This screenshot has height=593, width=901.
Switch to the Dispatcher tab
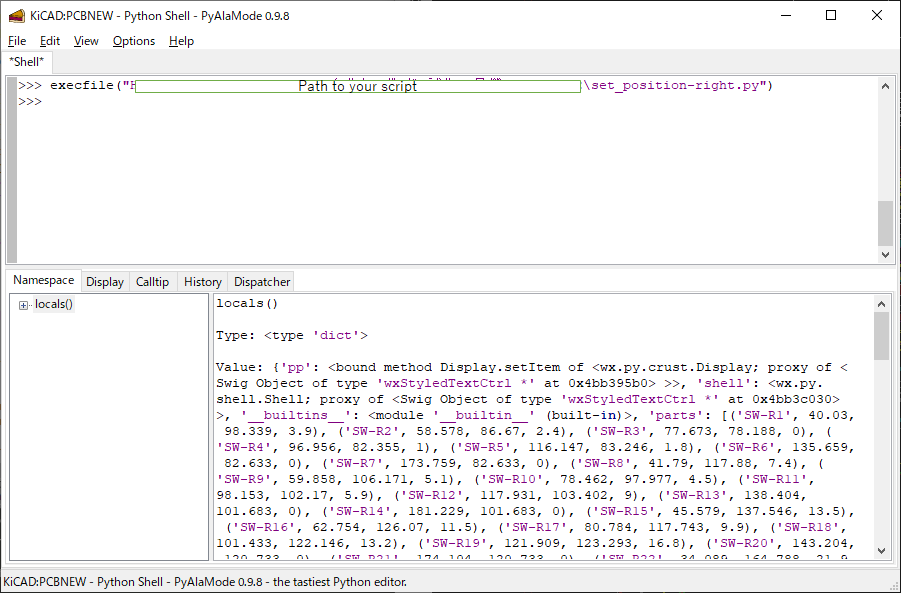(x=261, y=282)
